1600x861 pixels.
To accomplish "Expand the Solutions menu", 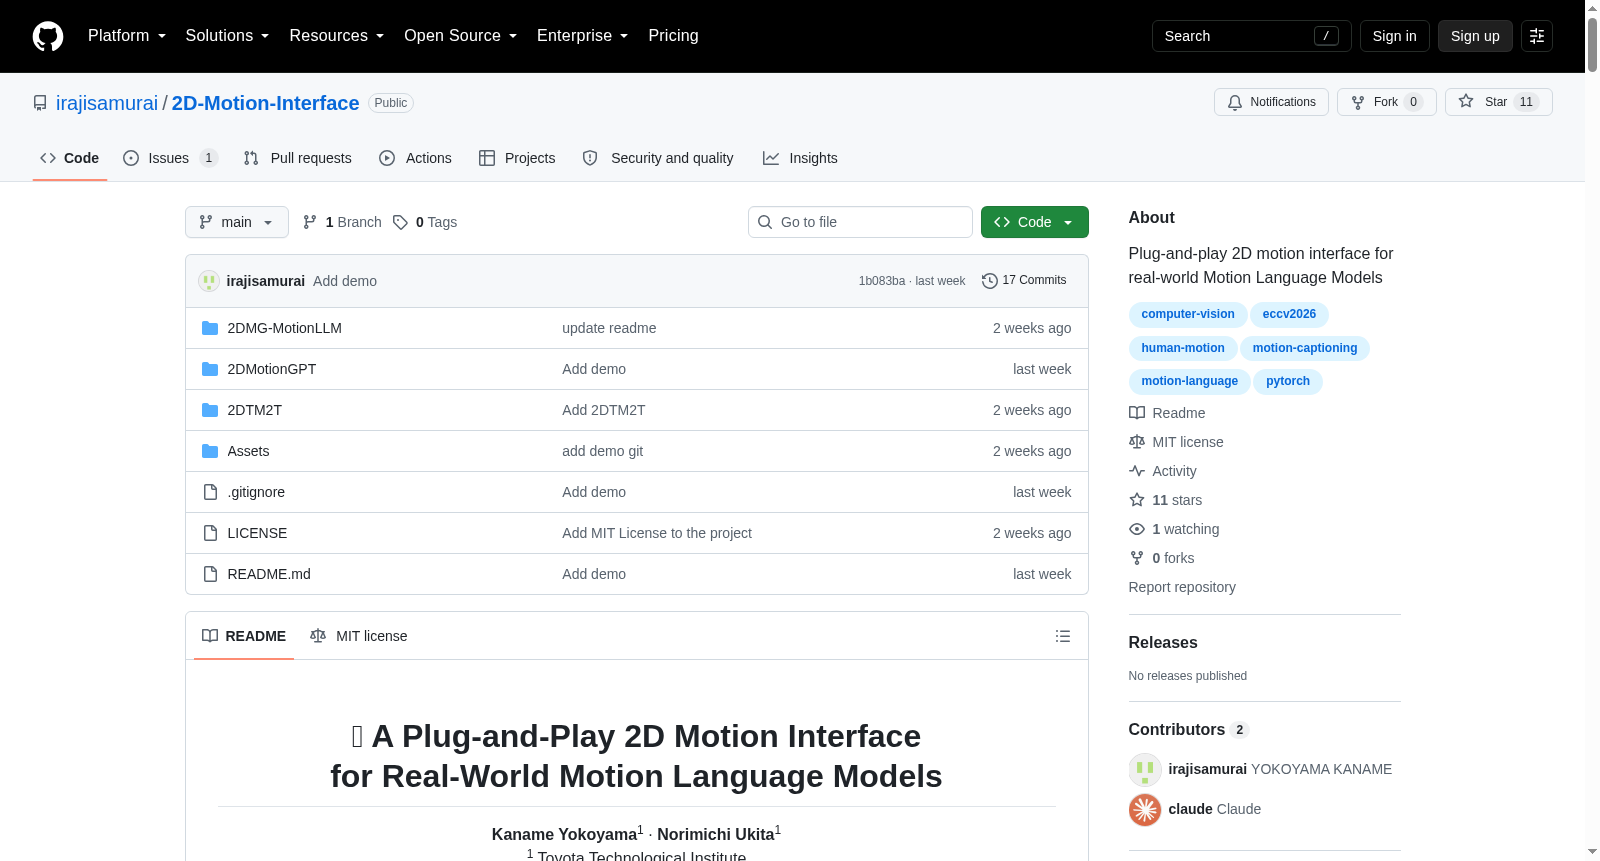I will point(227,36).
